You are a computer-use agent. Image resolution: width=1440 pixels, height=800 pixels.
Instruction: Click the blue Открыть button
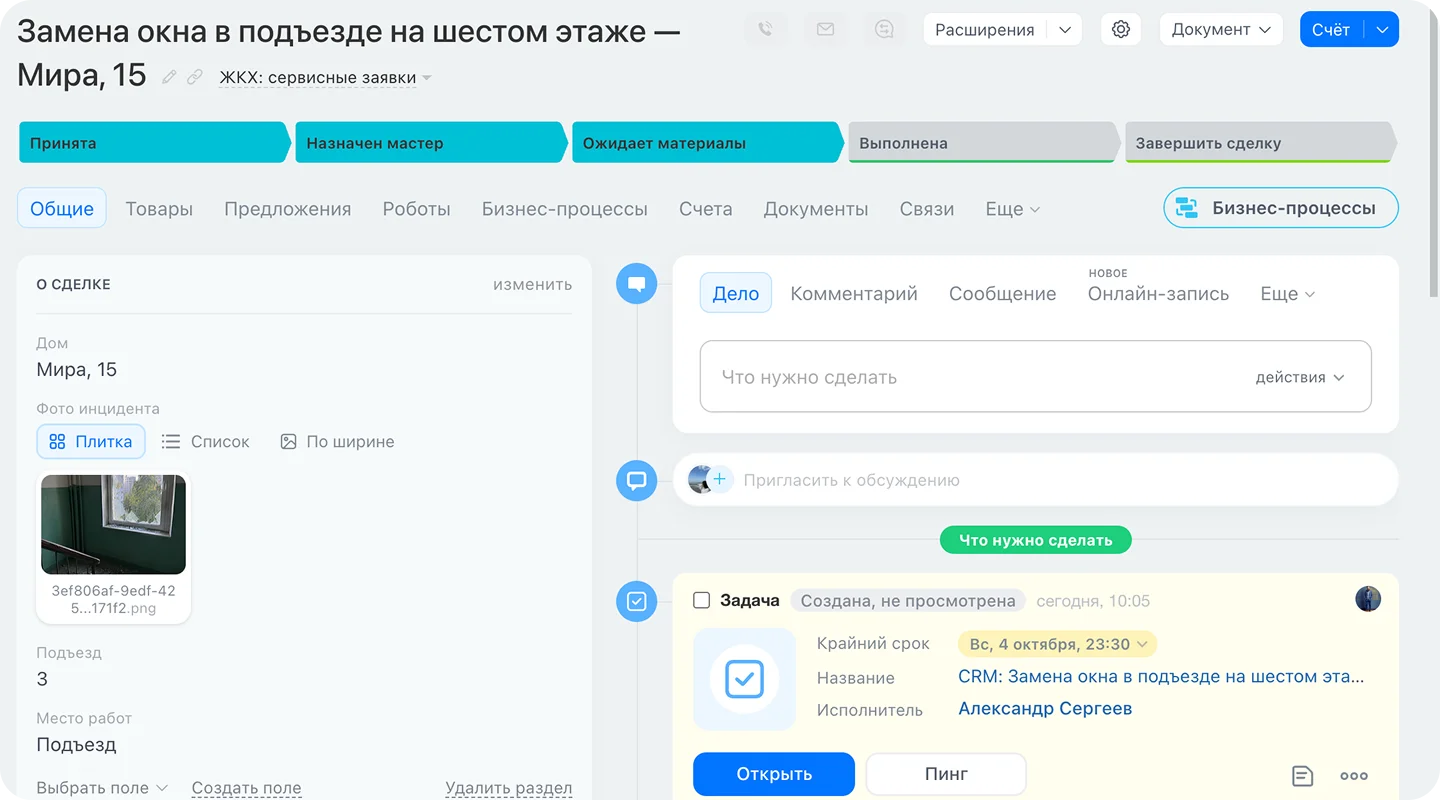tap(774, 774)
